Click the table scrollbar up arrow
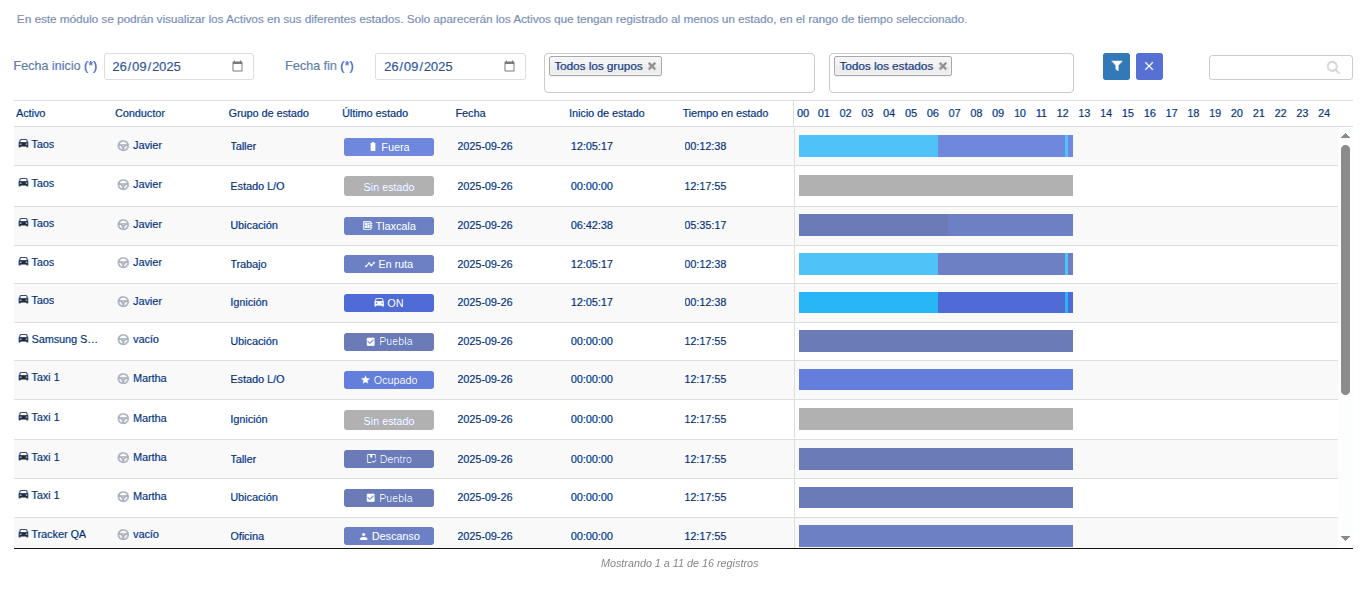The height and width of the screenshot is (603, 1366). tap(1345, 135)
